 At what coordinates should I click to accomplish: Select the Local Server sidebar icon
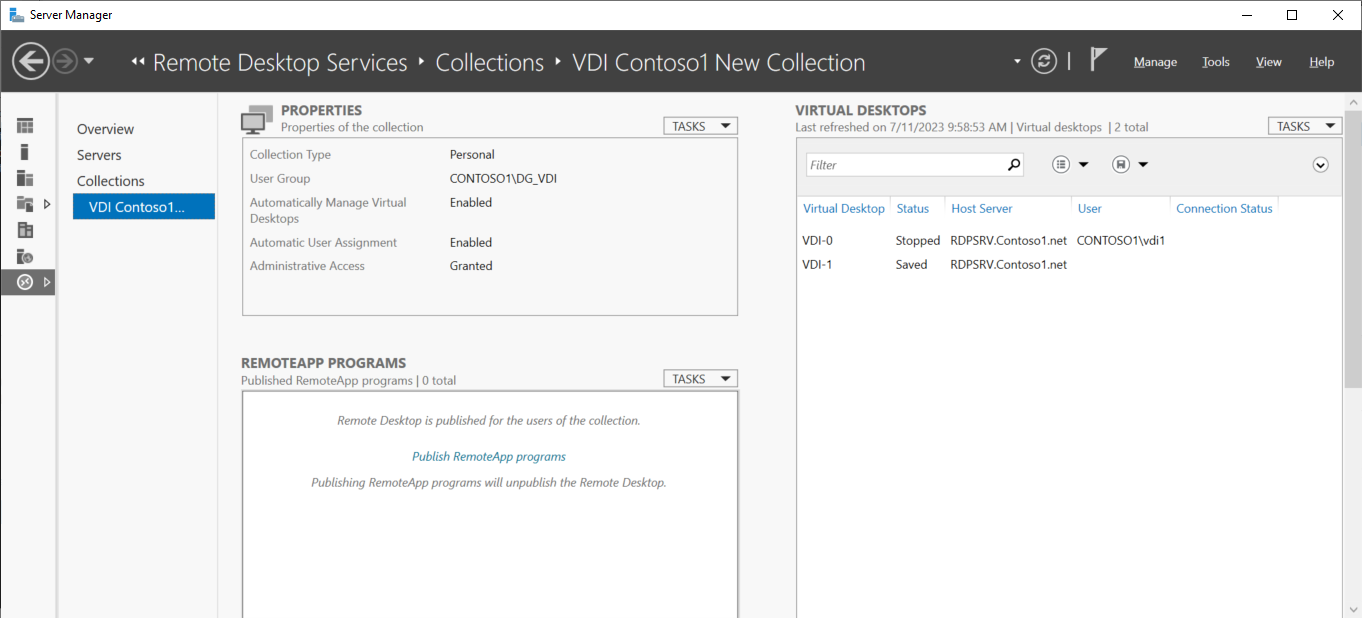(25, 152)
